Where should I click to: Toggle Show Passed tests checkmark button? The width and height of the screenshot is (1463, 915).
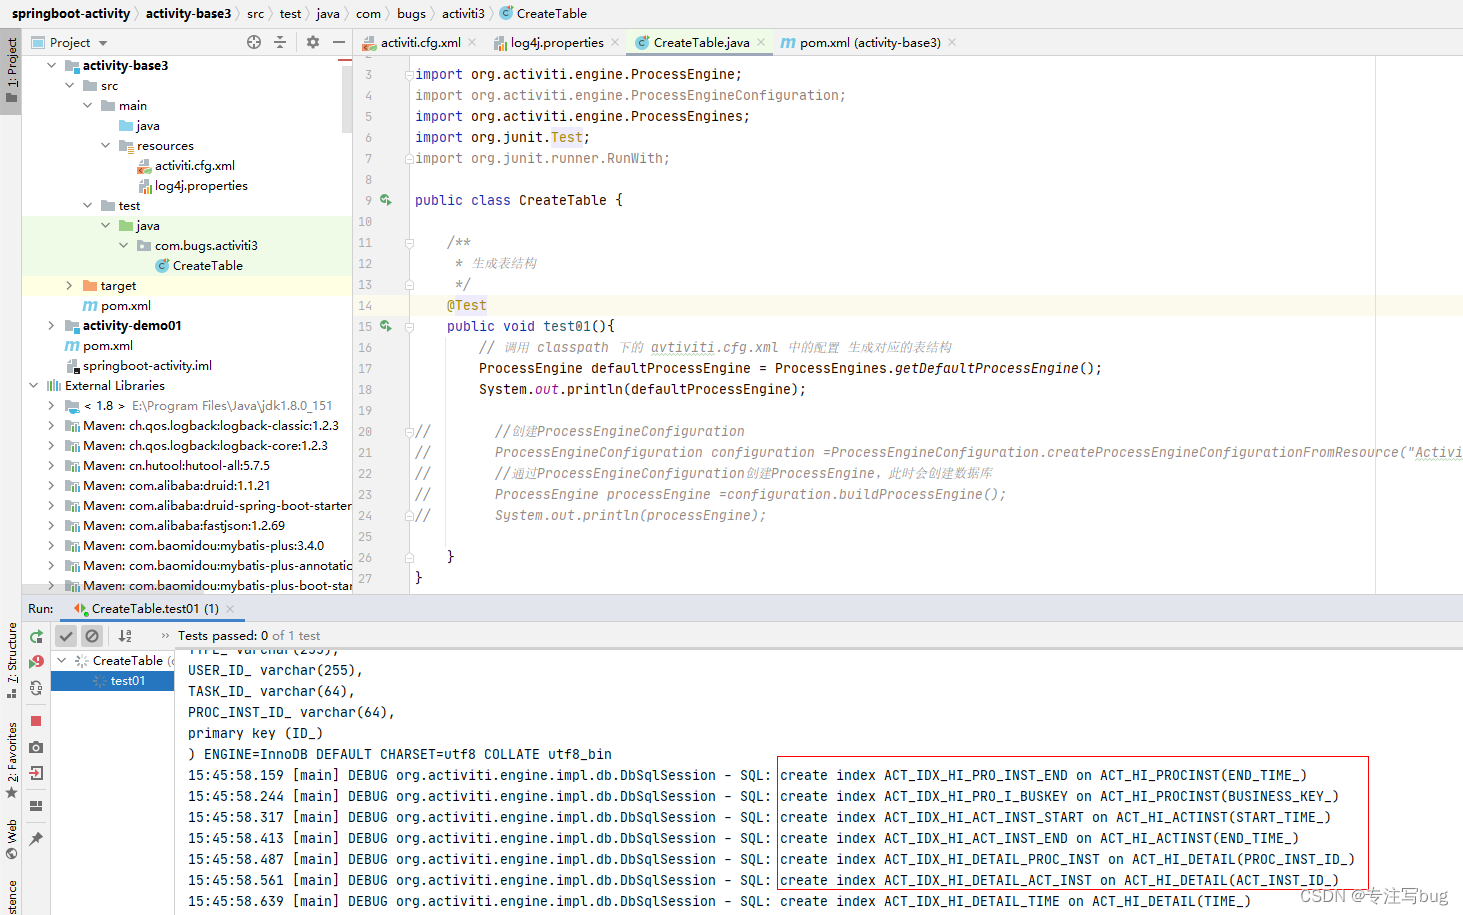point(66,636)
